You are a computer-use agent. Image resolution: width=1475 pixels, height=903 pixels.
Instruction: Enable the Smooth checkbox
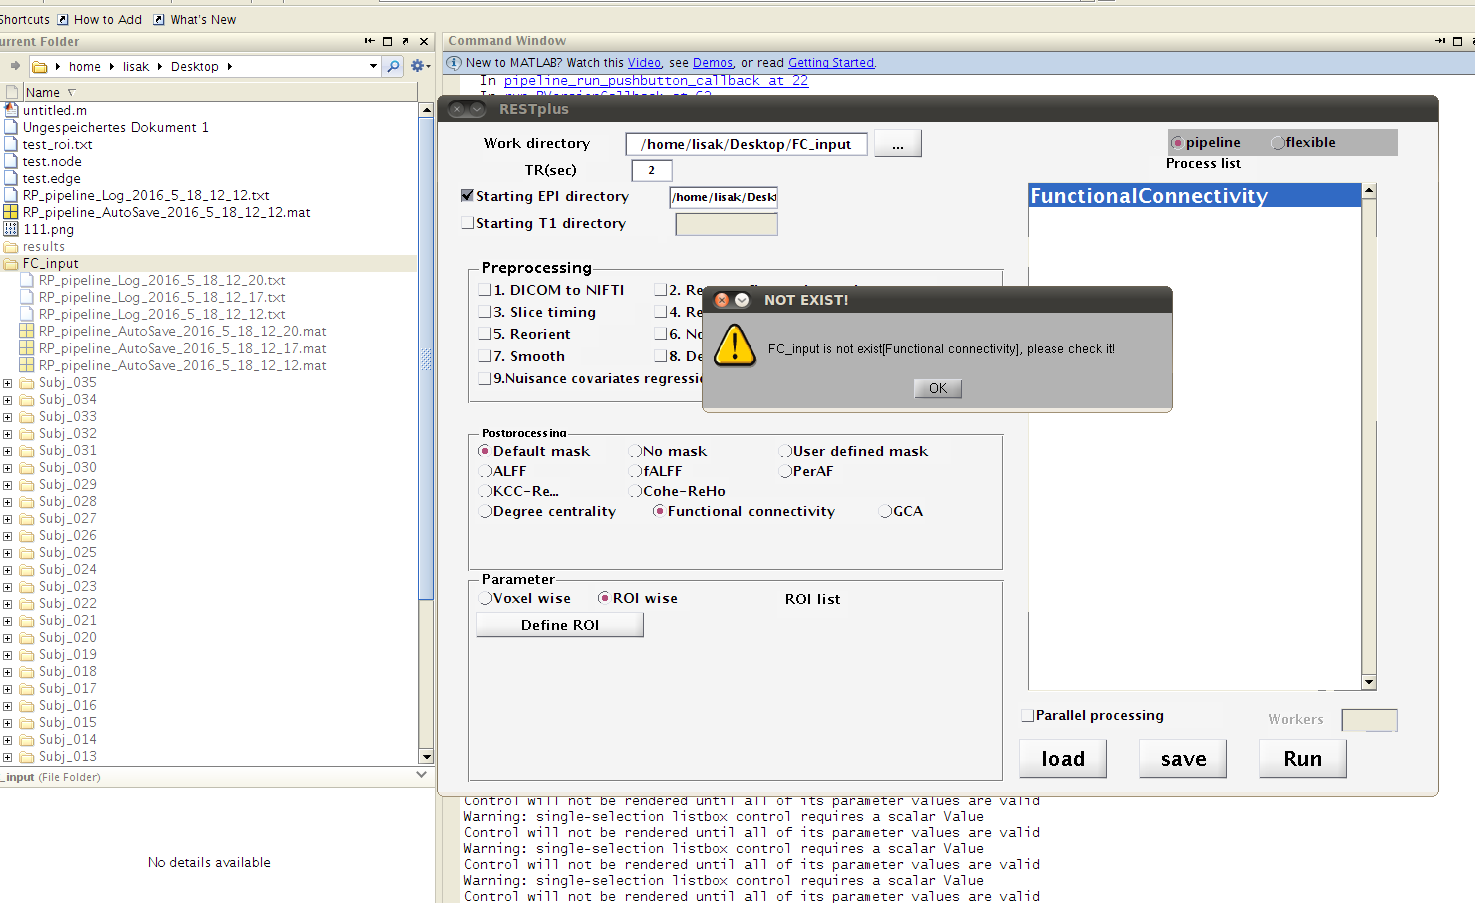click(485, 355)
